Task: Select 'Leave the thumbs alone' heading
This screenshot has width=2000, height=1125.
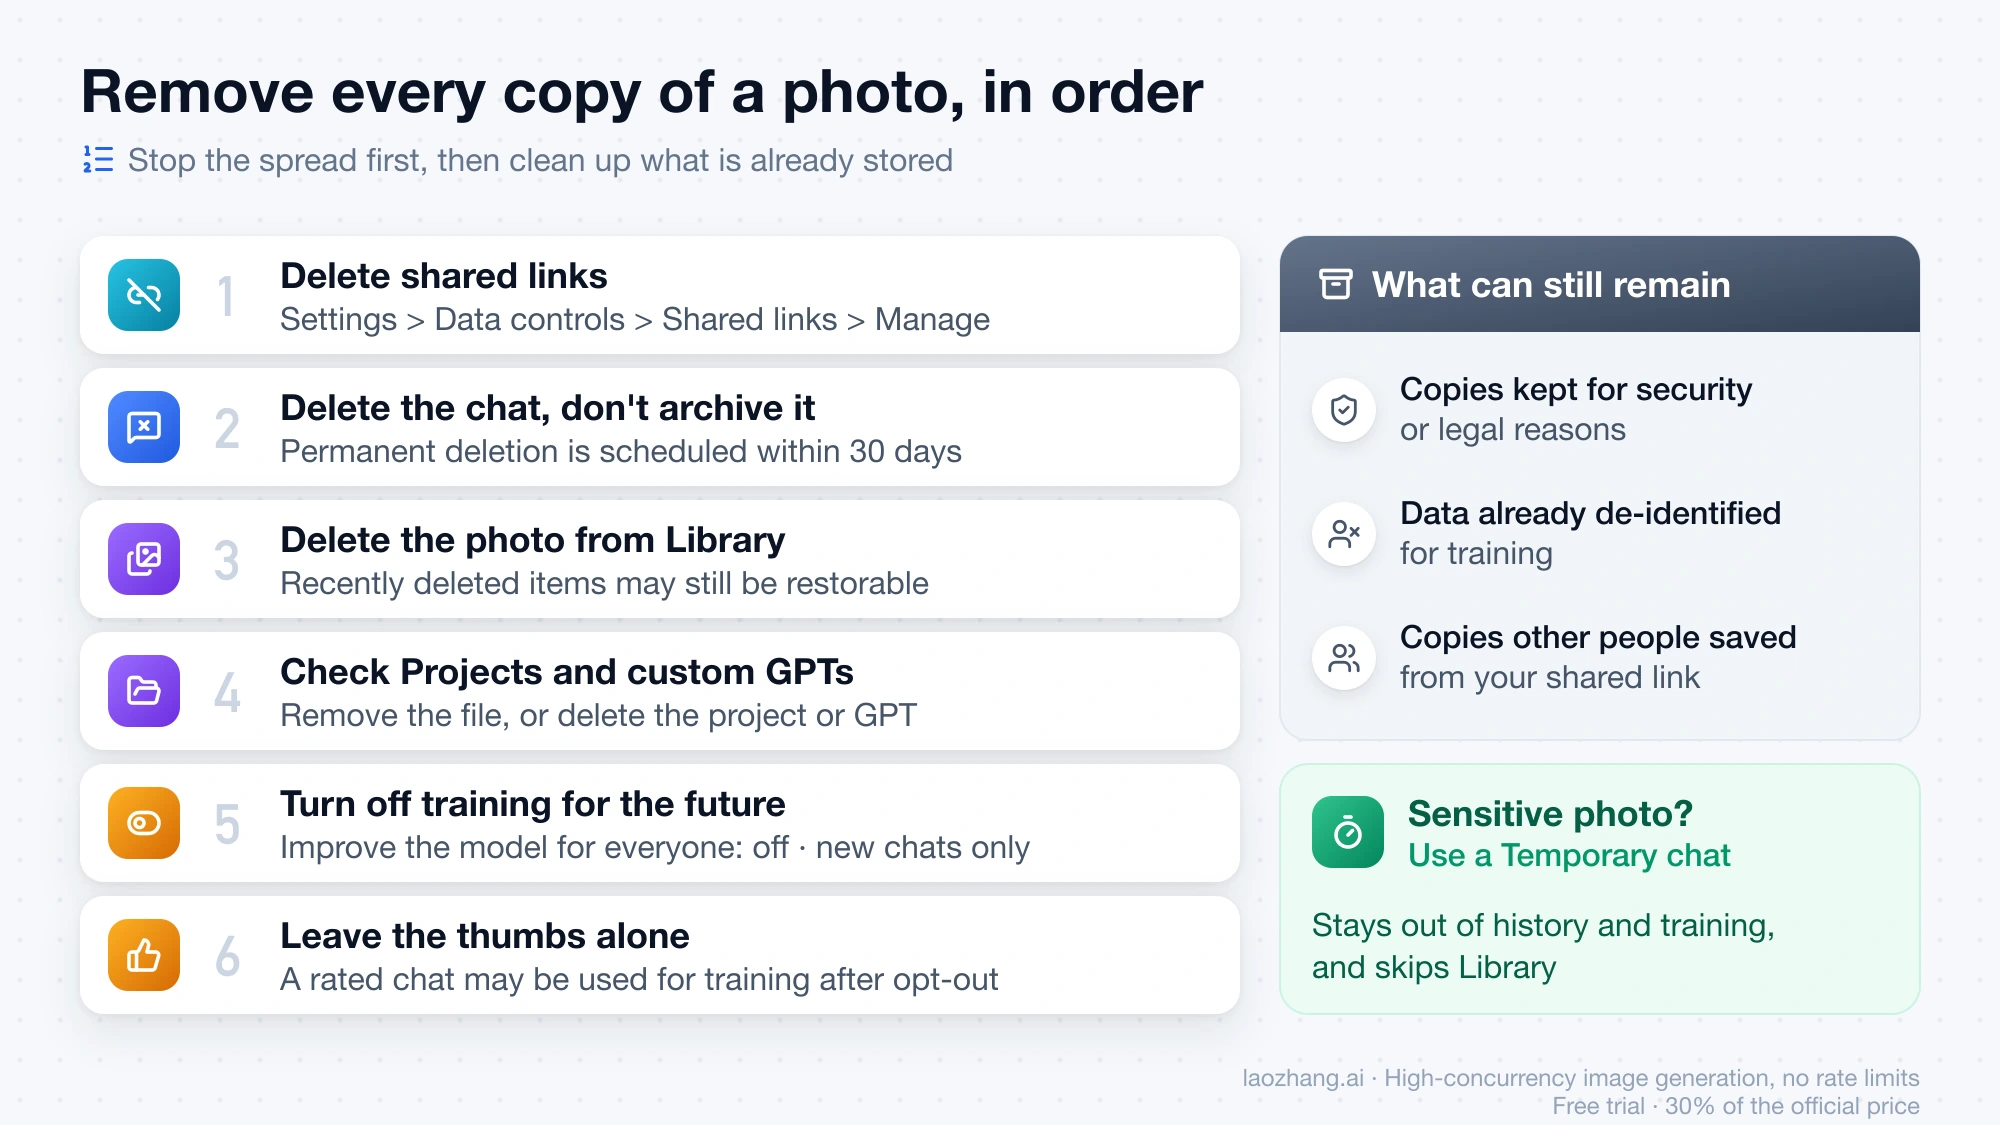Action: coord(485,936)
